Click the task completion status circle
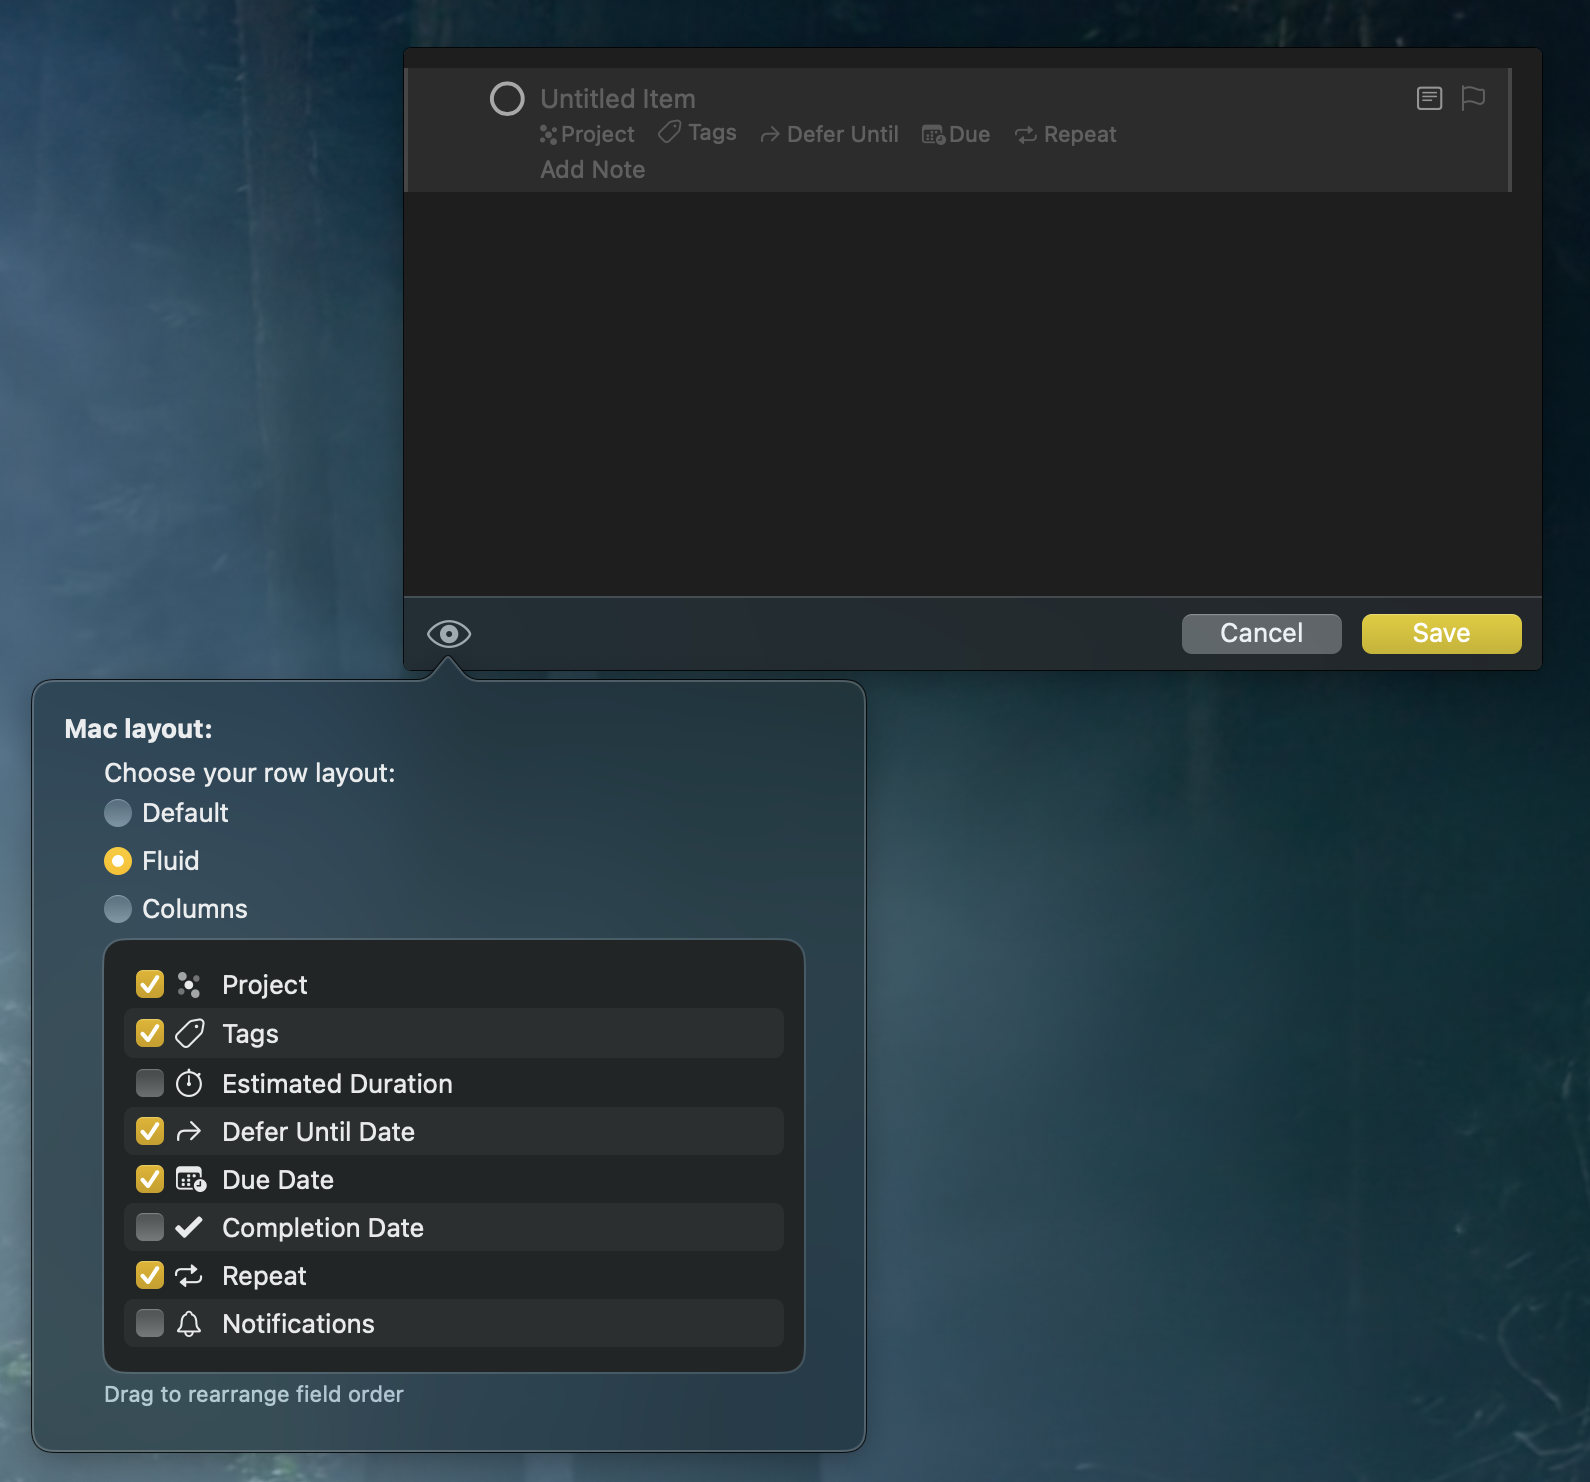This screenshot has width=1590, height=1482. pos(507,99)
